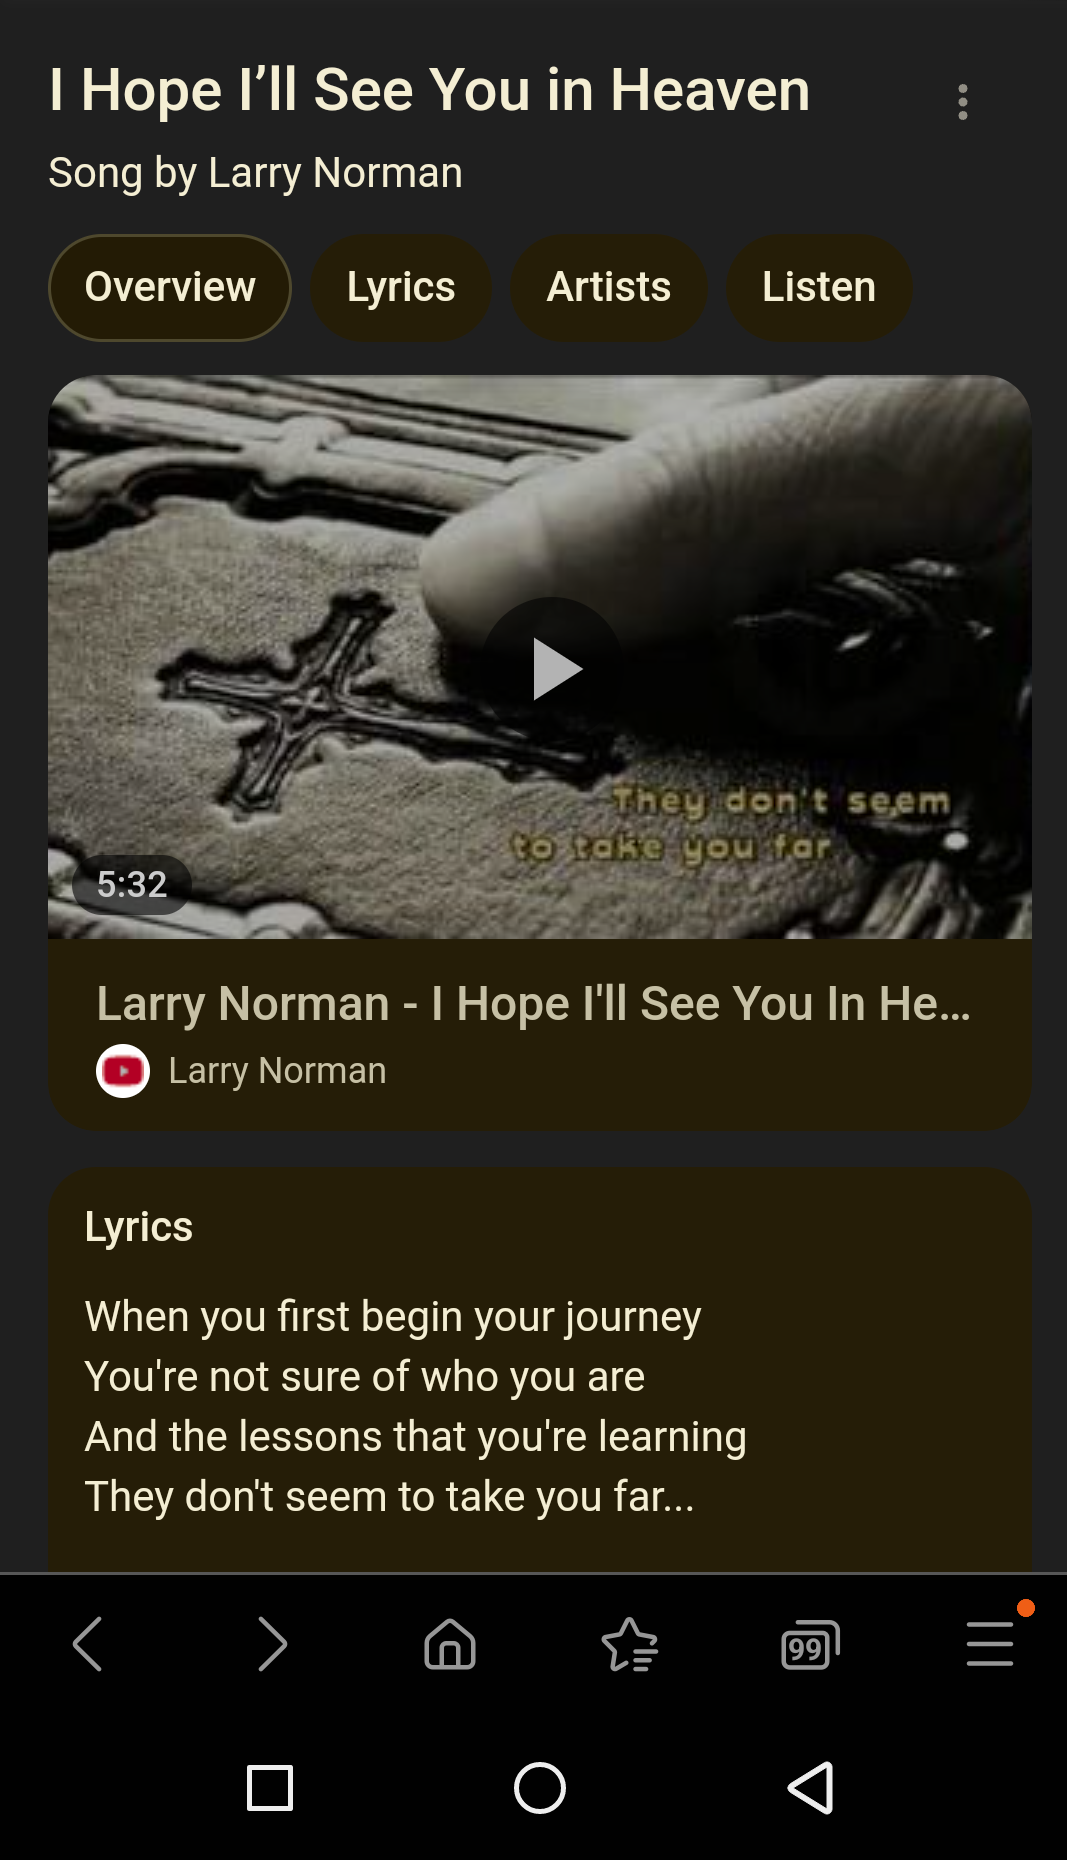The height and width of the screenshot is (1860, 1067).
Task: Switch to the Artists tab
Action: 609,288
